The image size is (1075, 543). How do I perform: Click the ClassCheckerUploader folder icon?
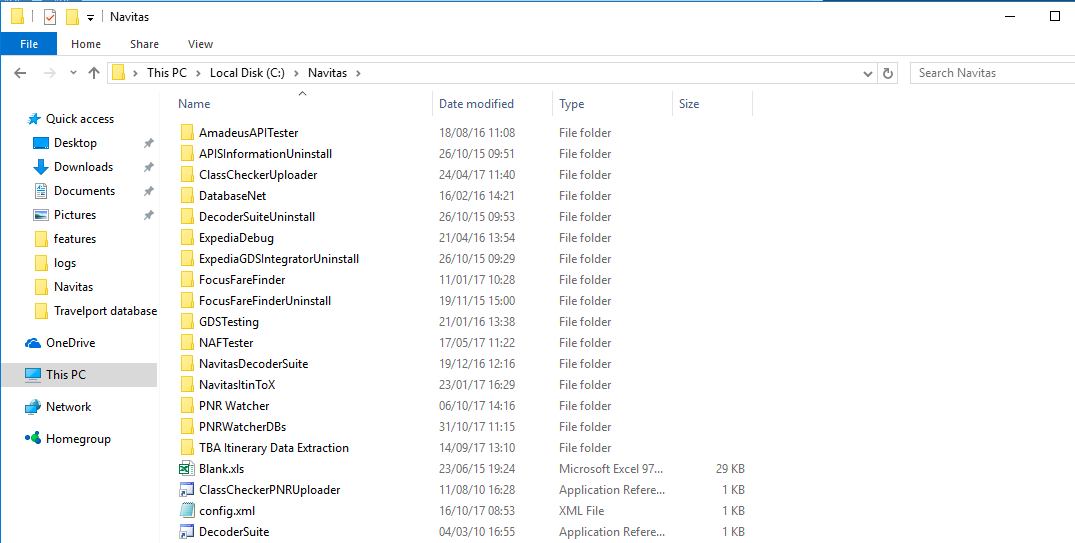click(188, 175)
